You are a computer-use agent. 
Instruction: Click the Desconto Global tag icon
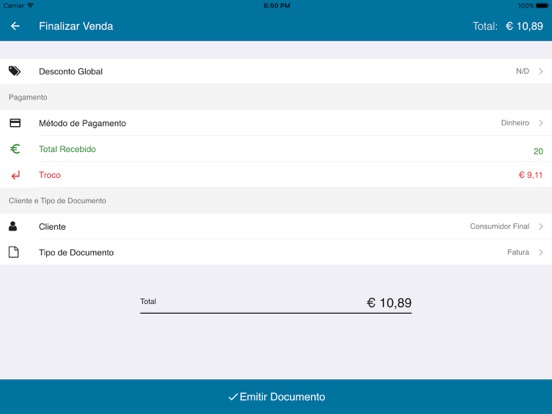click(14, 71)
